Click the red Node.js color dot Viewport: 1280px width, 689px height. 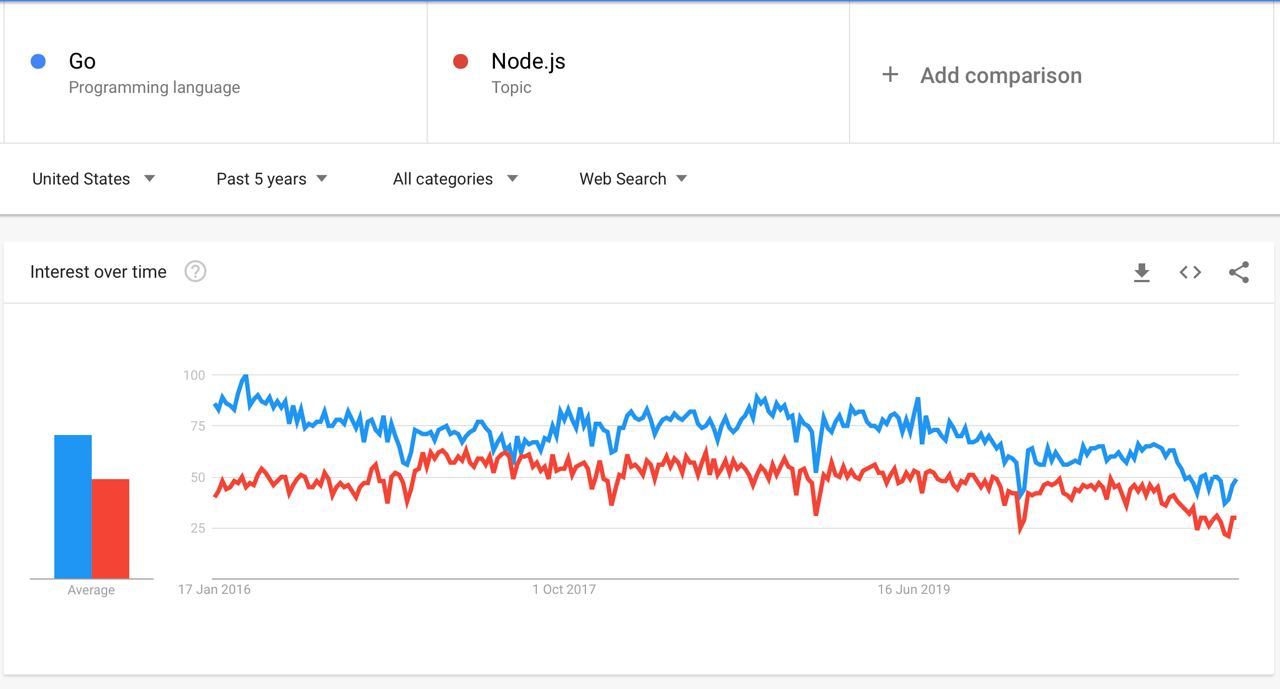click(x=461, y=62)
